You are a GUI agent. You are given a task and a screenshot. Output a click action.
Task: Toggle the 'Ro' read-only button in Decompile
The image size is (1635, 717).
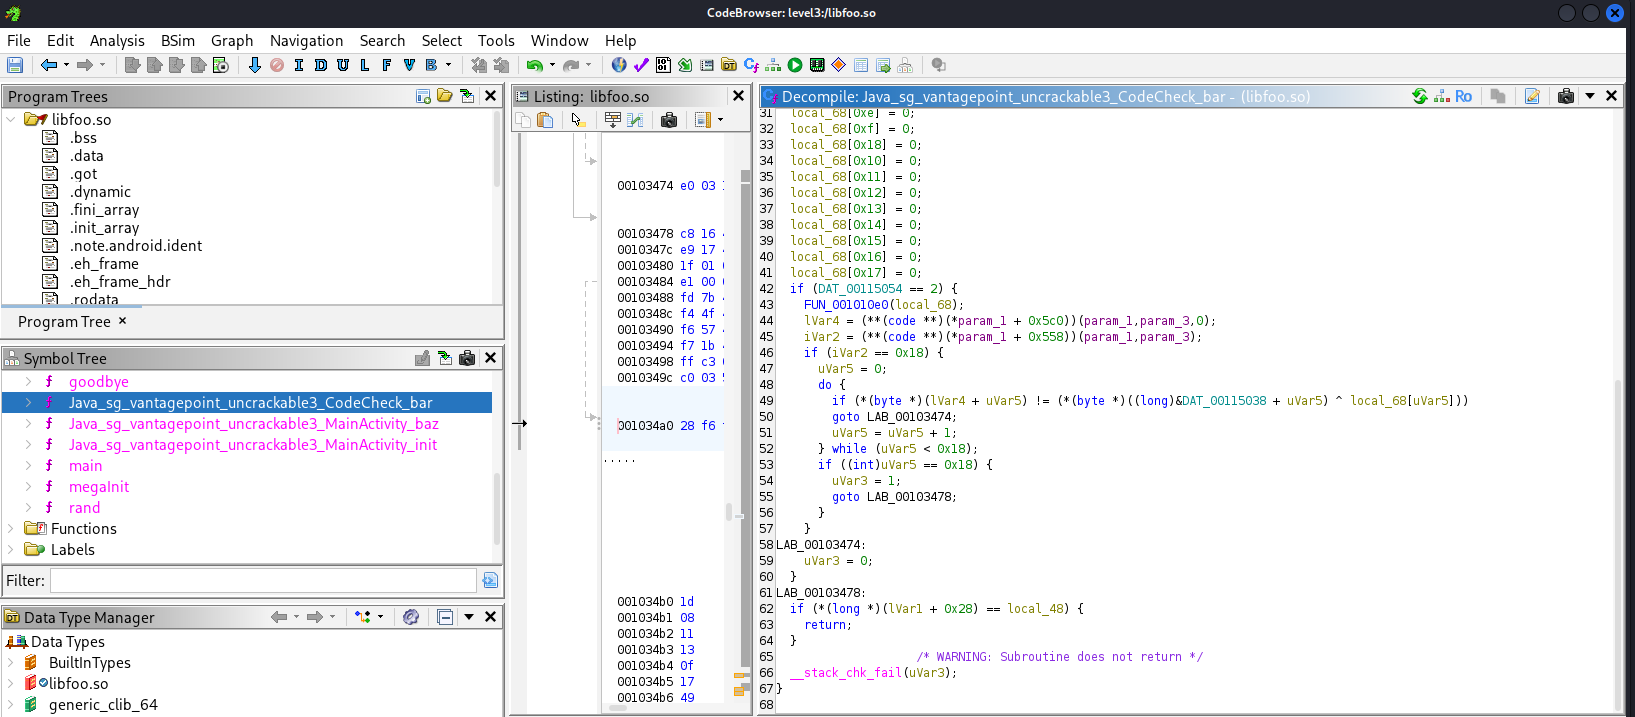tap(1463, 96)
